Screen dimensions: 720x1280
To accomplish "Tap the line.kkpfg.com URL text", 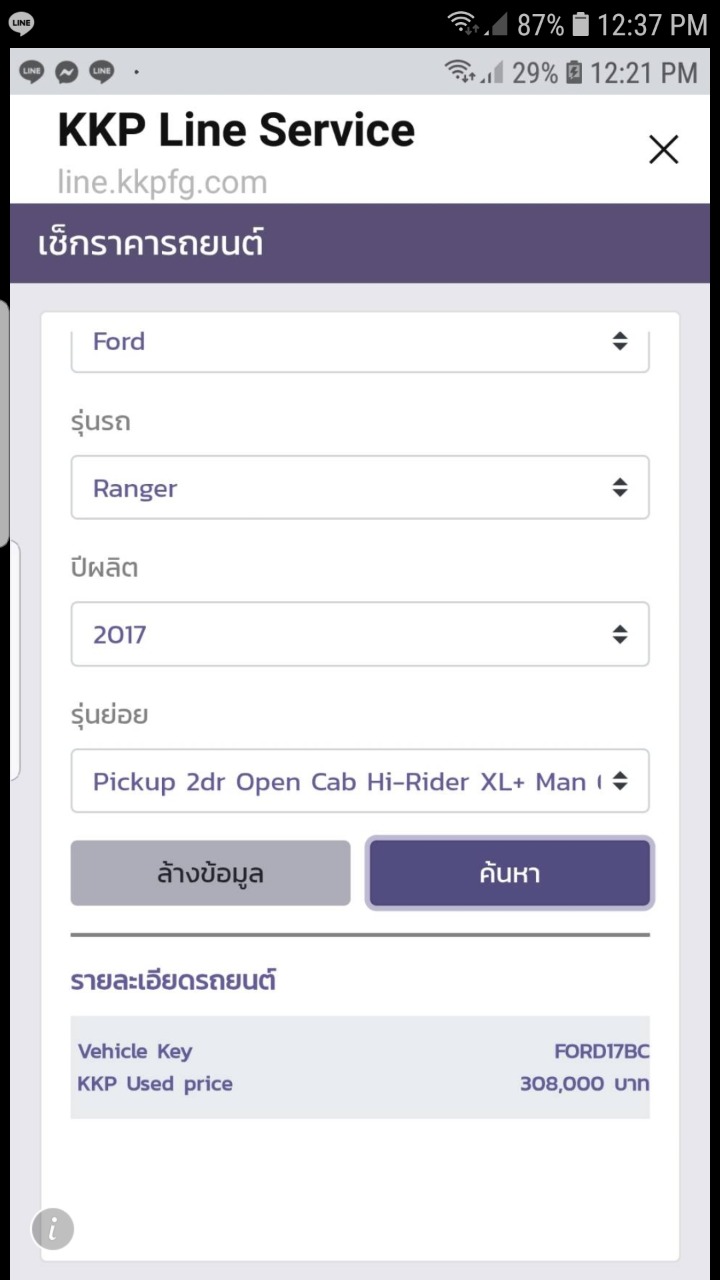I will tap(162, 182).
